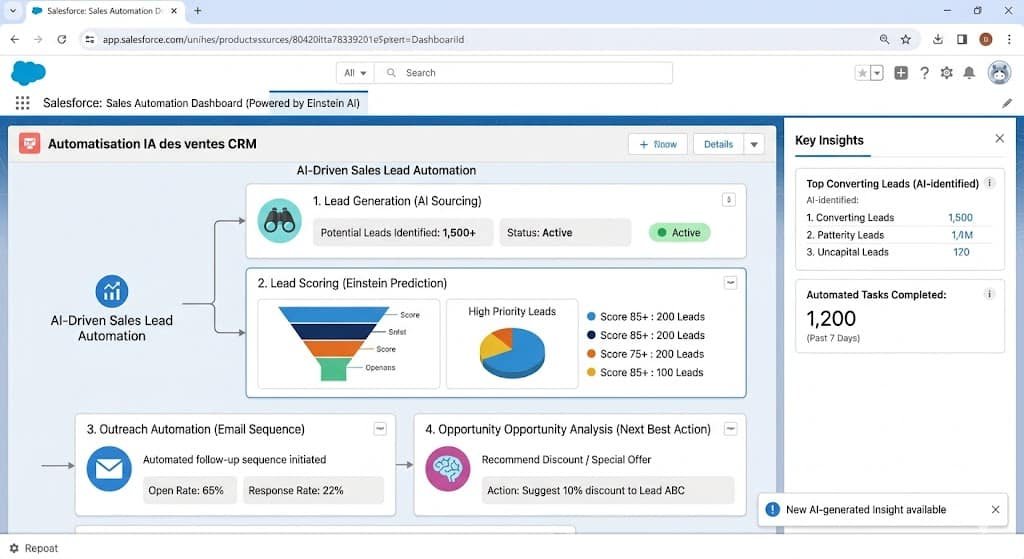Click the 1,4M Patterity Leads link

click(962, 235)
